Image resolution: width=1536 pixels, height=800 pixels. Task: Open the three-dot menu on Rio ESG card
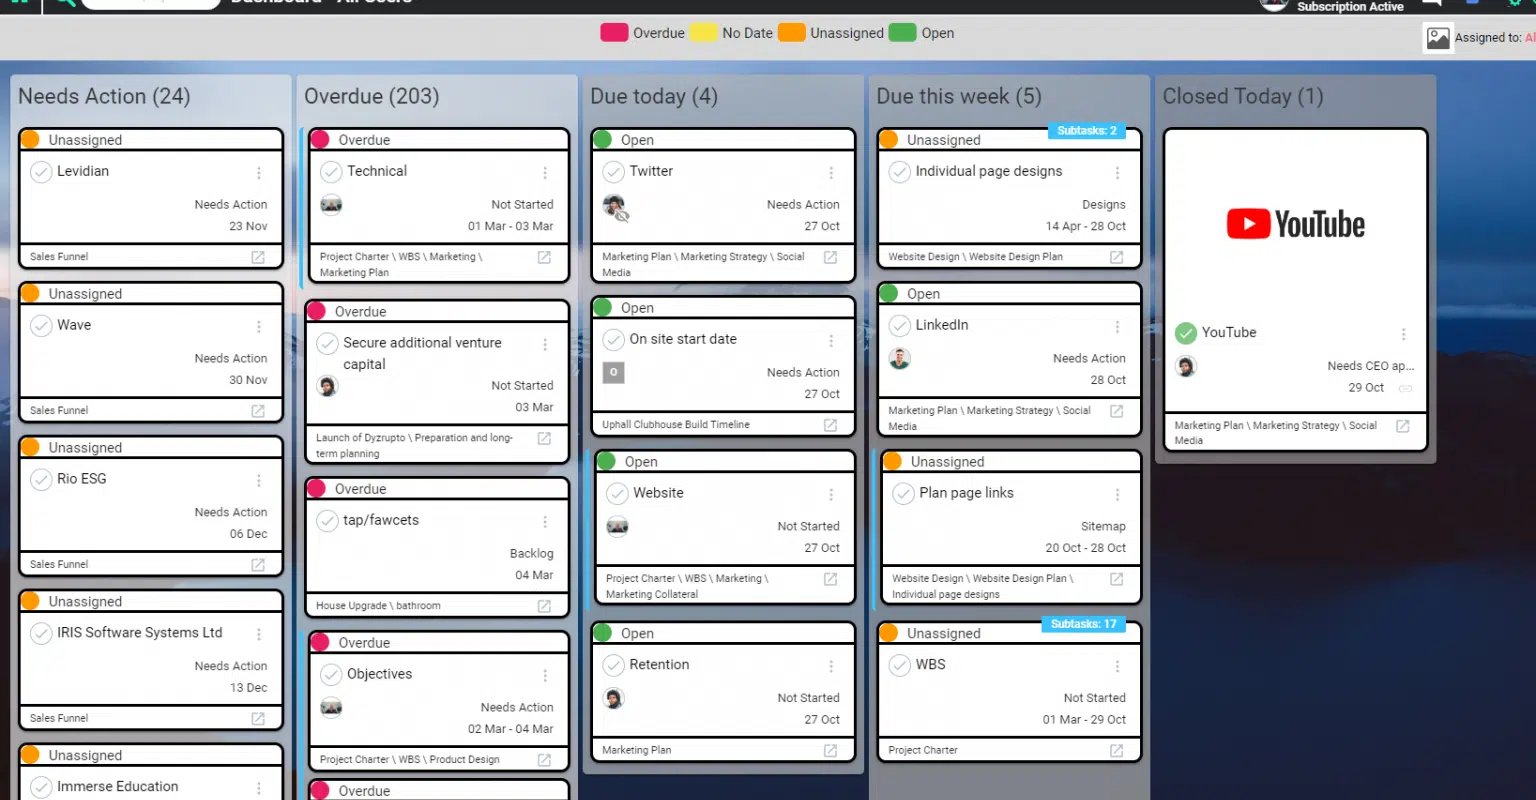click(x=259, y=480)
